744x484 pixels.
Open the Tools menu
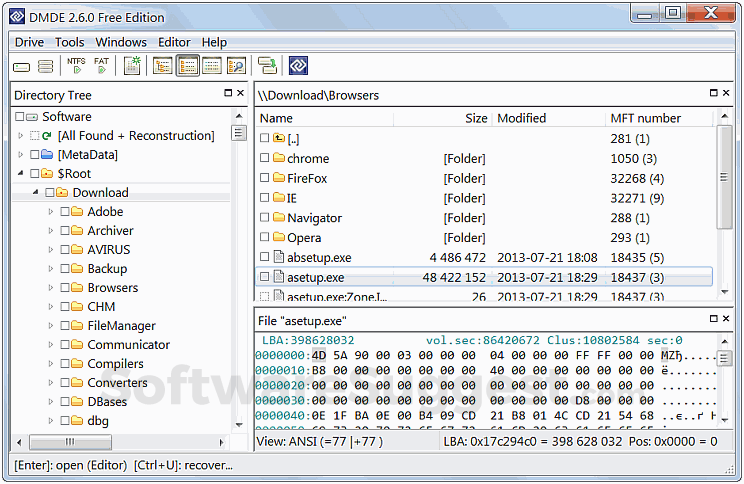click(x=69, y=42)
